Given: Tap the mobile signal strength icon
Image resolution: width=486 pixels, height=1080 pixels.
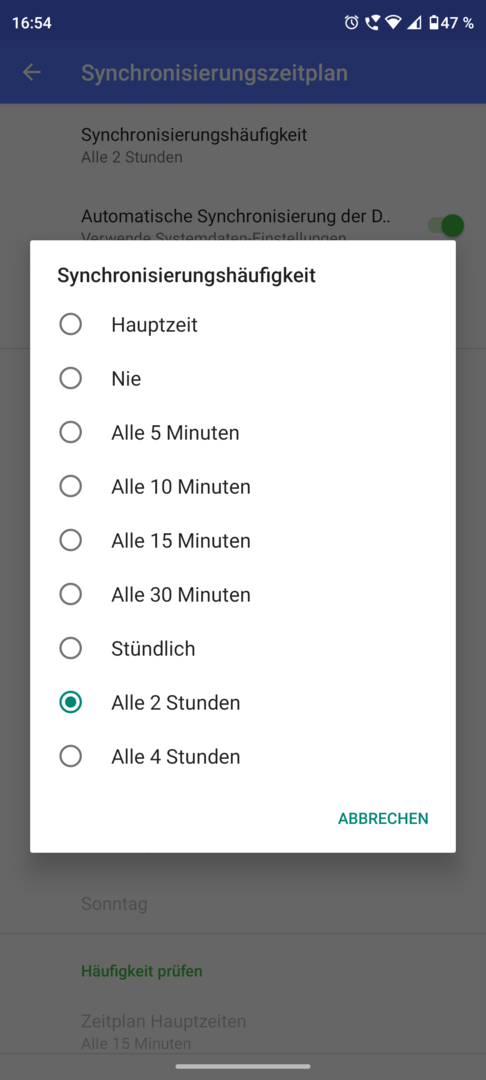Looking at the screenshot, I should pos(414,23).
